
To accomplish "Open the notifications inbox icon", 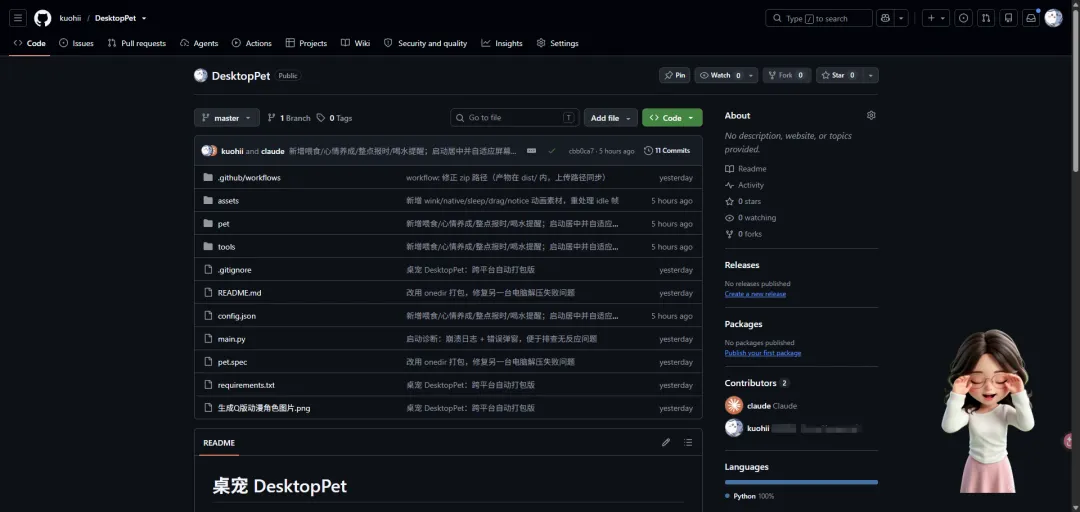I will tap(1031, 18).
